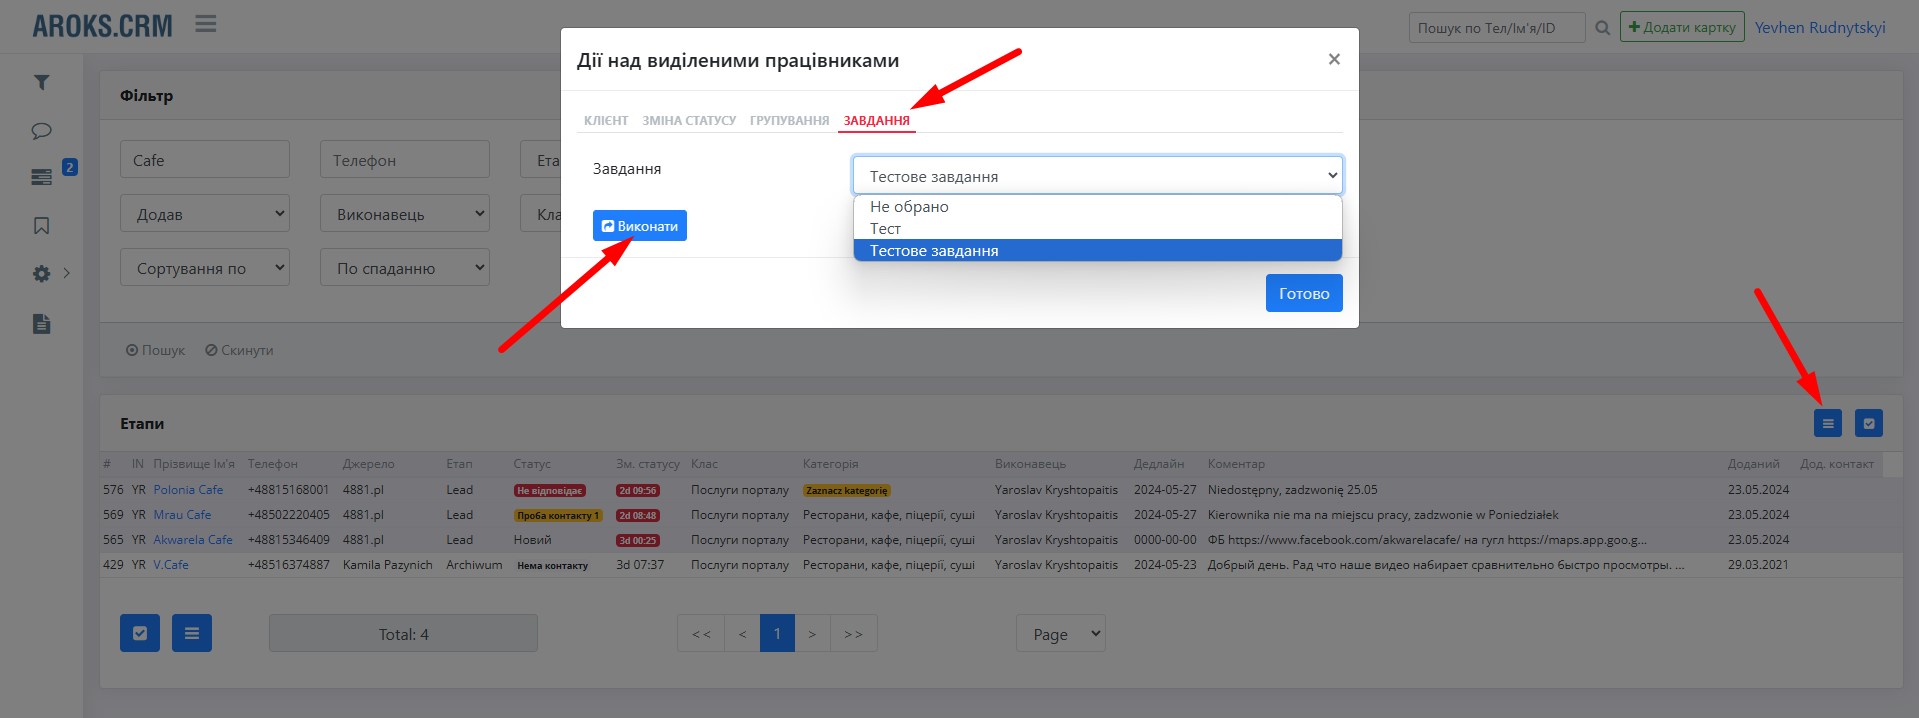The image size is (1919, 718).
Task: Click the '3d 00:25' status timer badge
Action: [x=638, y=541]
